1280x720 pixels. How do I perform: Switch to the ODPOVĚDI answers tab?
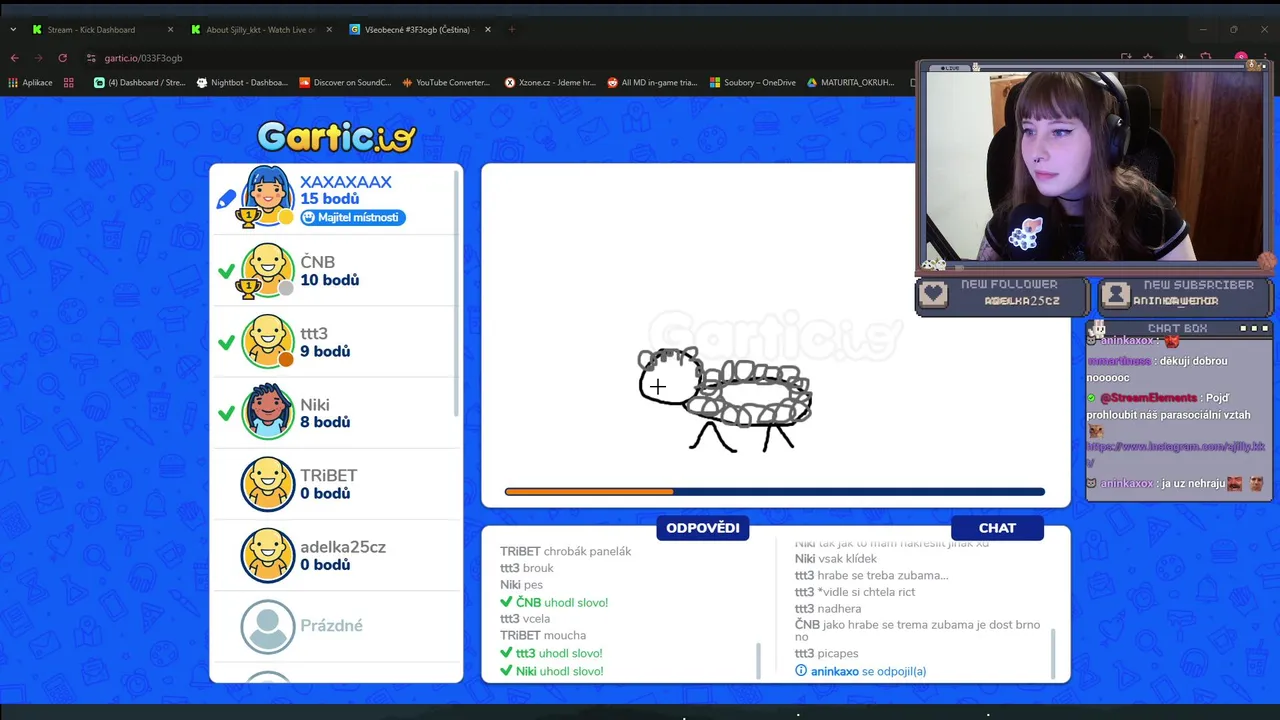pyautogui.click(x=702, y=528)
